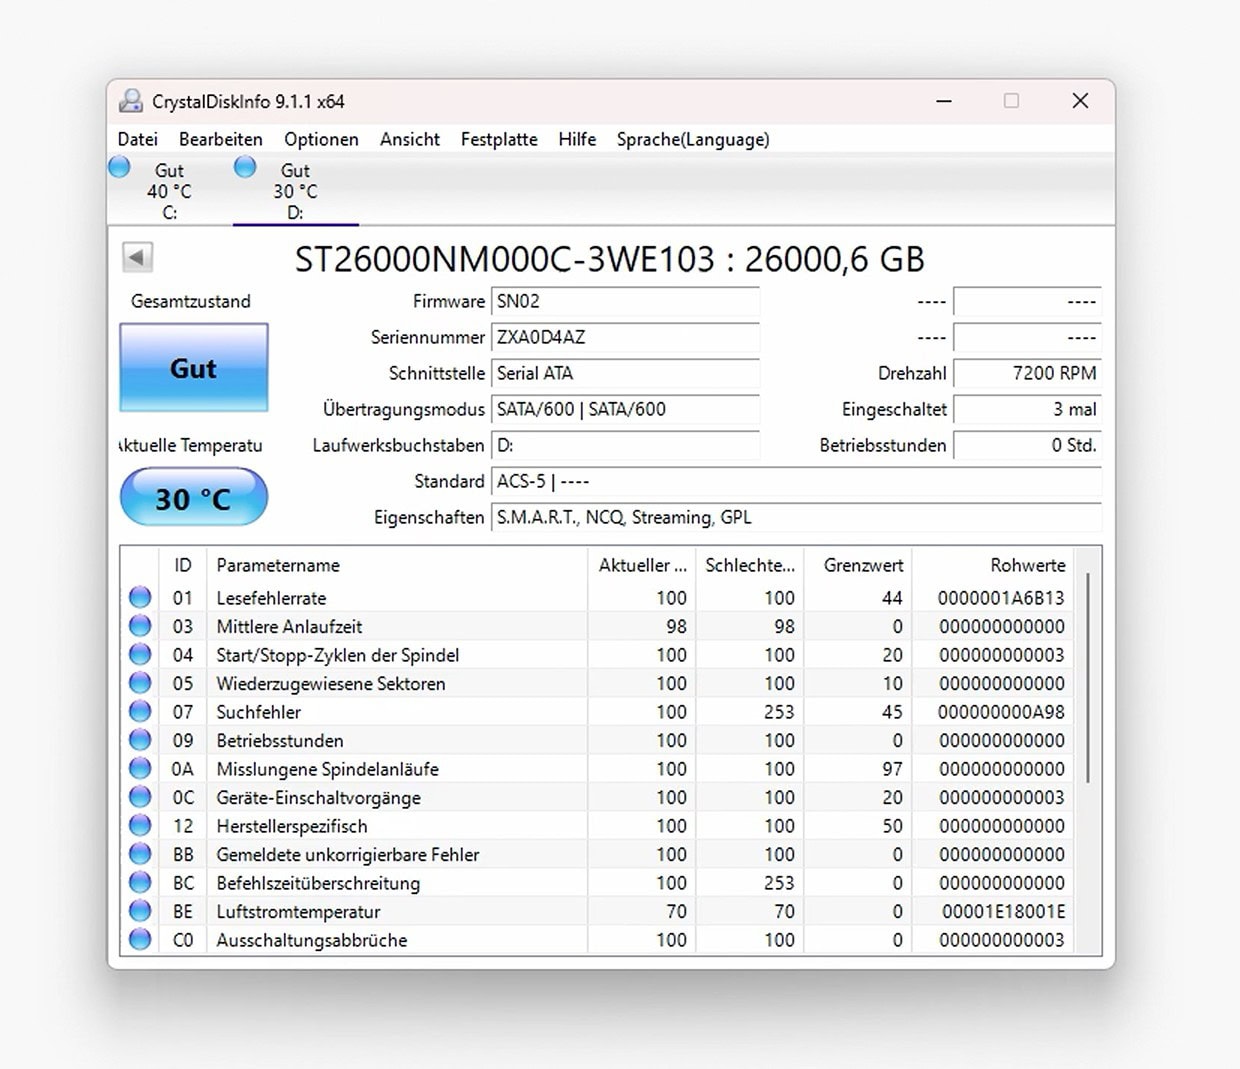Click status orb for Luftstromtemperatur row
The image size is (1240, 1069).
coord(140,911)
